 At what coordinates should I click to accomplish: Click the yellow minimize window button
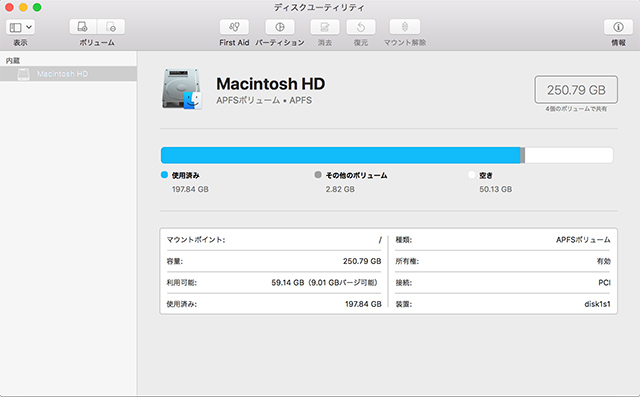[x=23, y=7]
